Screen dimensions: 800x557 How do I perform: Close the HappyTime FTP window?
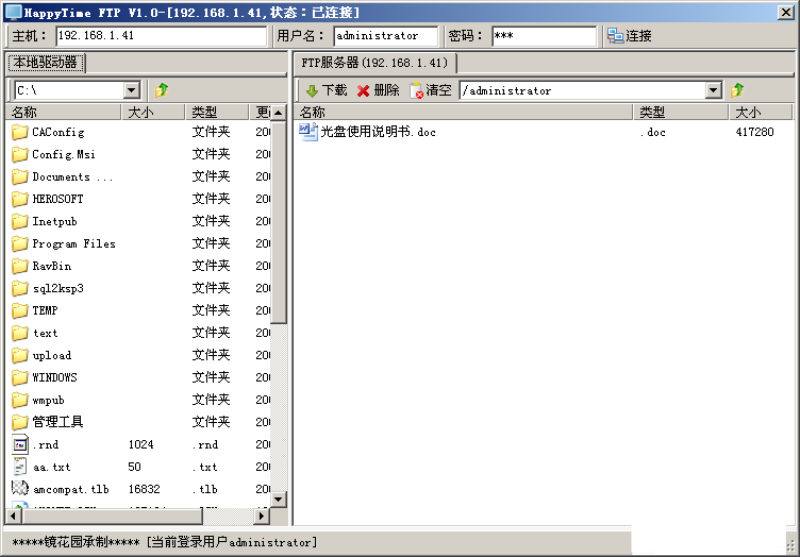click(786, 12)
